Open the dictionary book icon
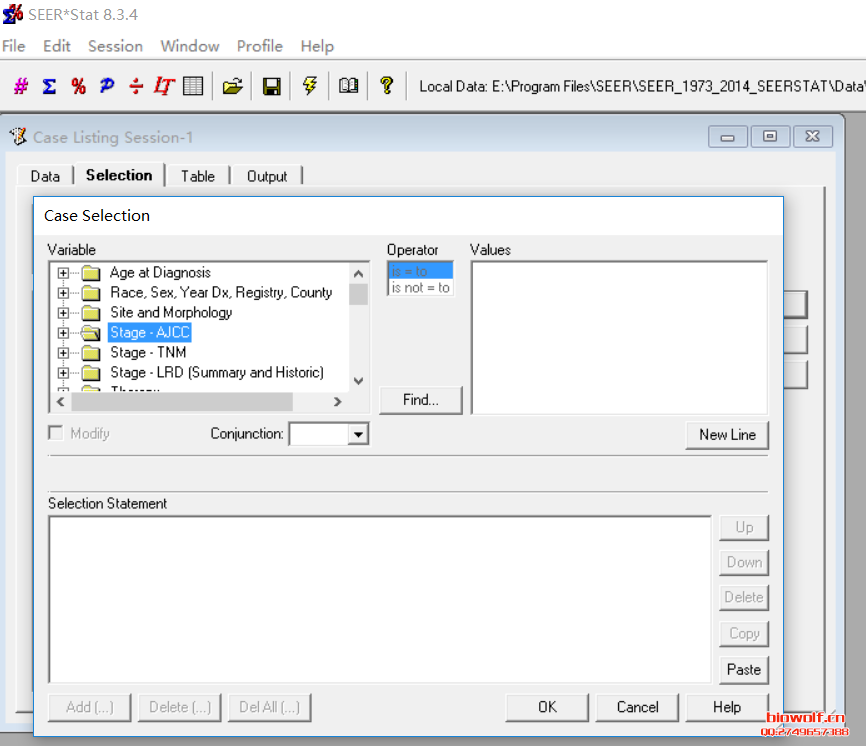 pos(348,86)
